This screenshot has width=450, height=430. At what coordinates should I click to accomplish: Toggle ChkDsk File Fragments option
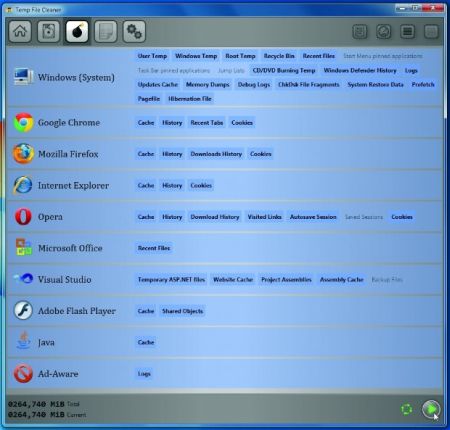(309, 84)
